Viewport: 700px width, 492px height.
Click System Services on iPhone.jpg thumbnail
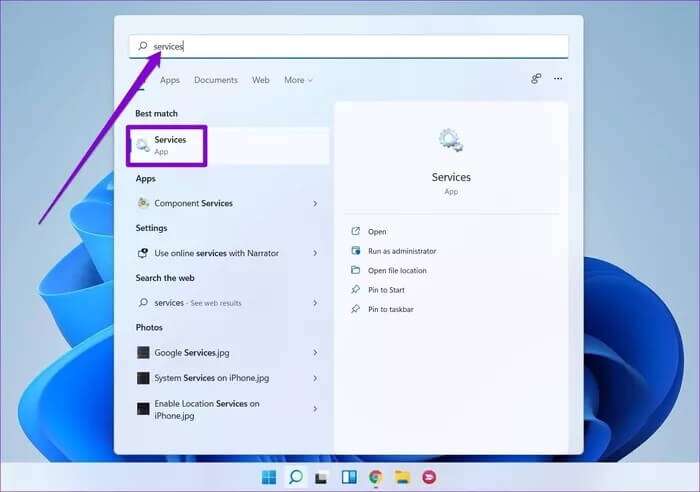(x=143, y=378)
